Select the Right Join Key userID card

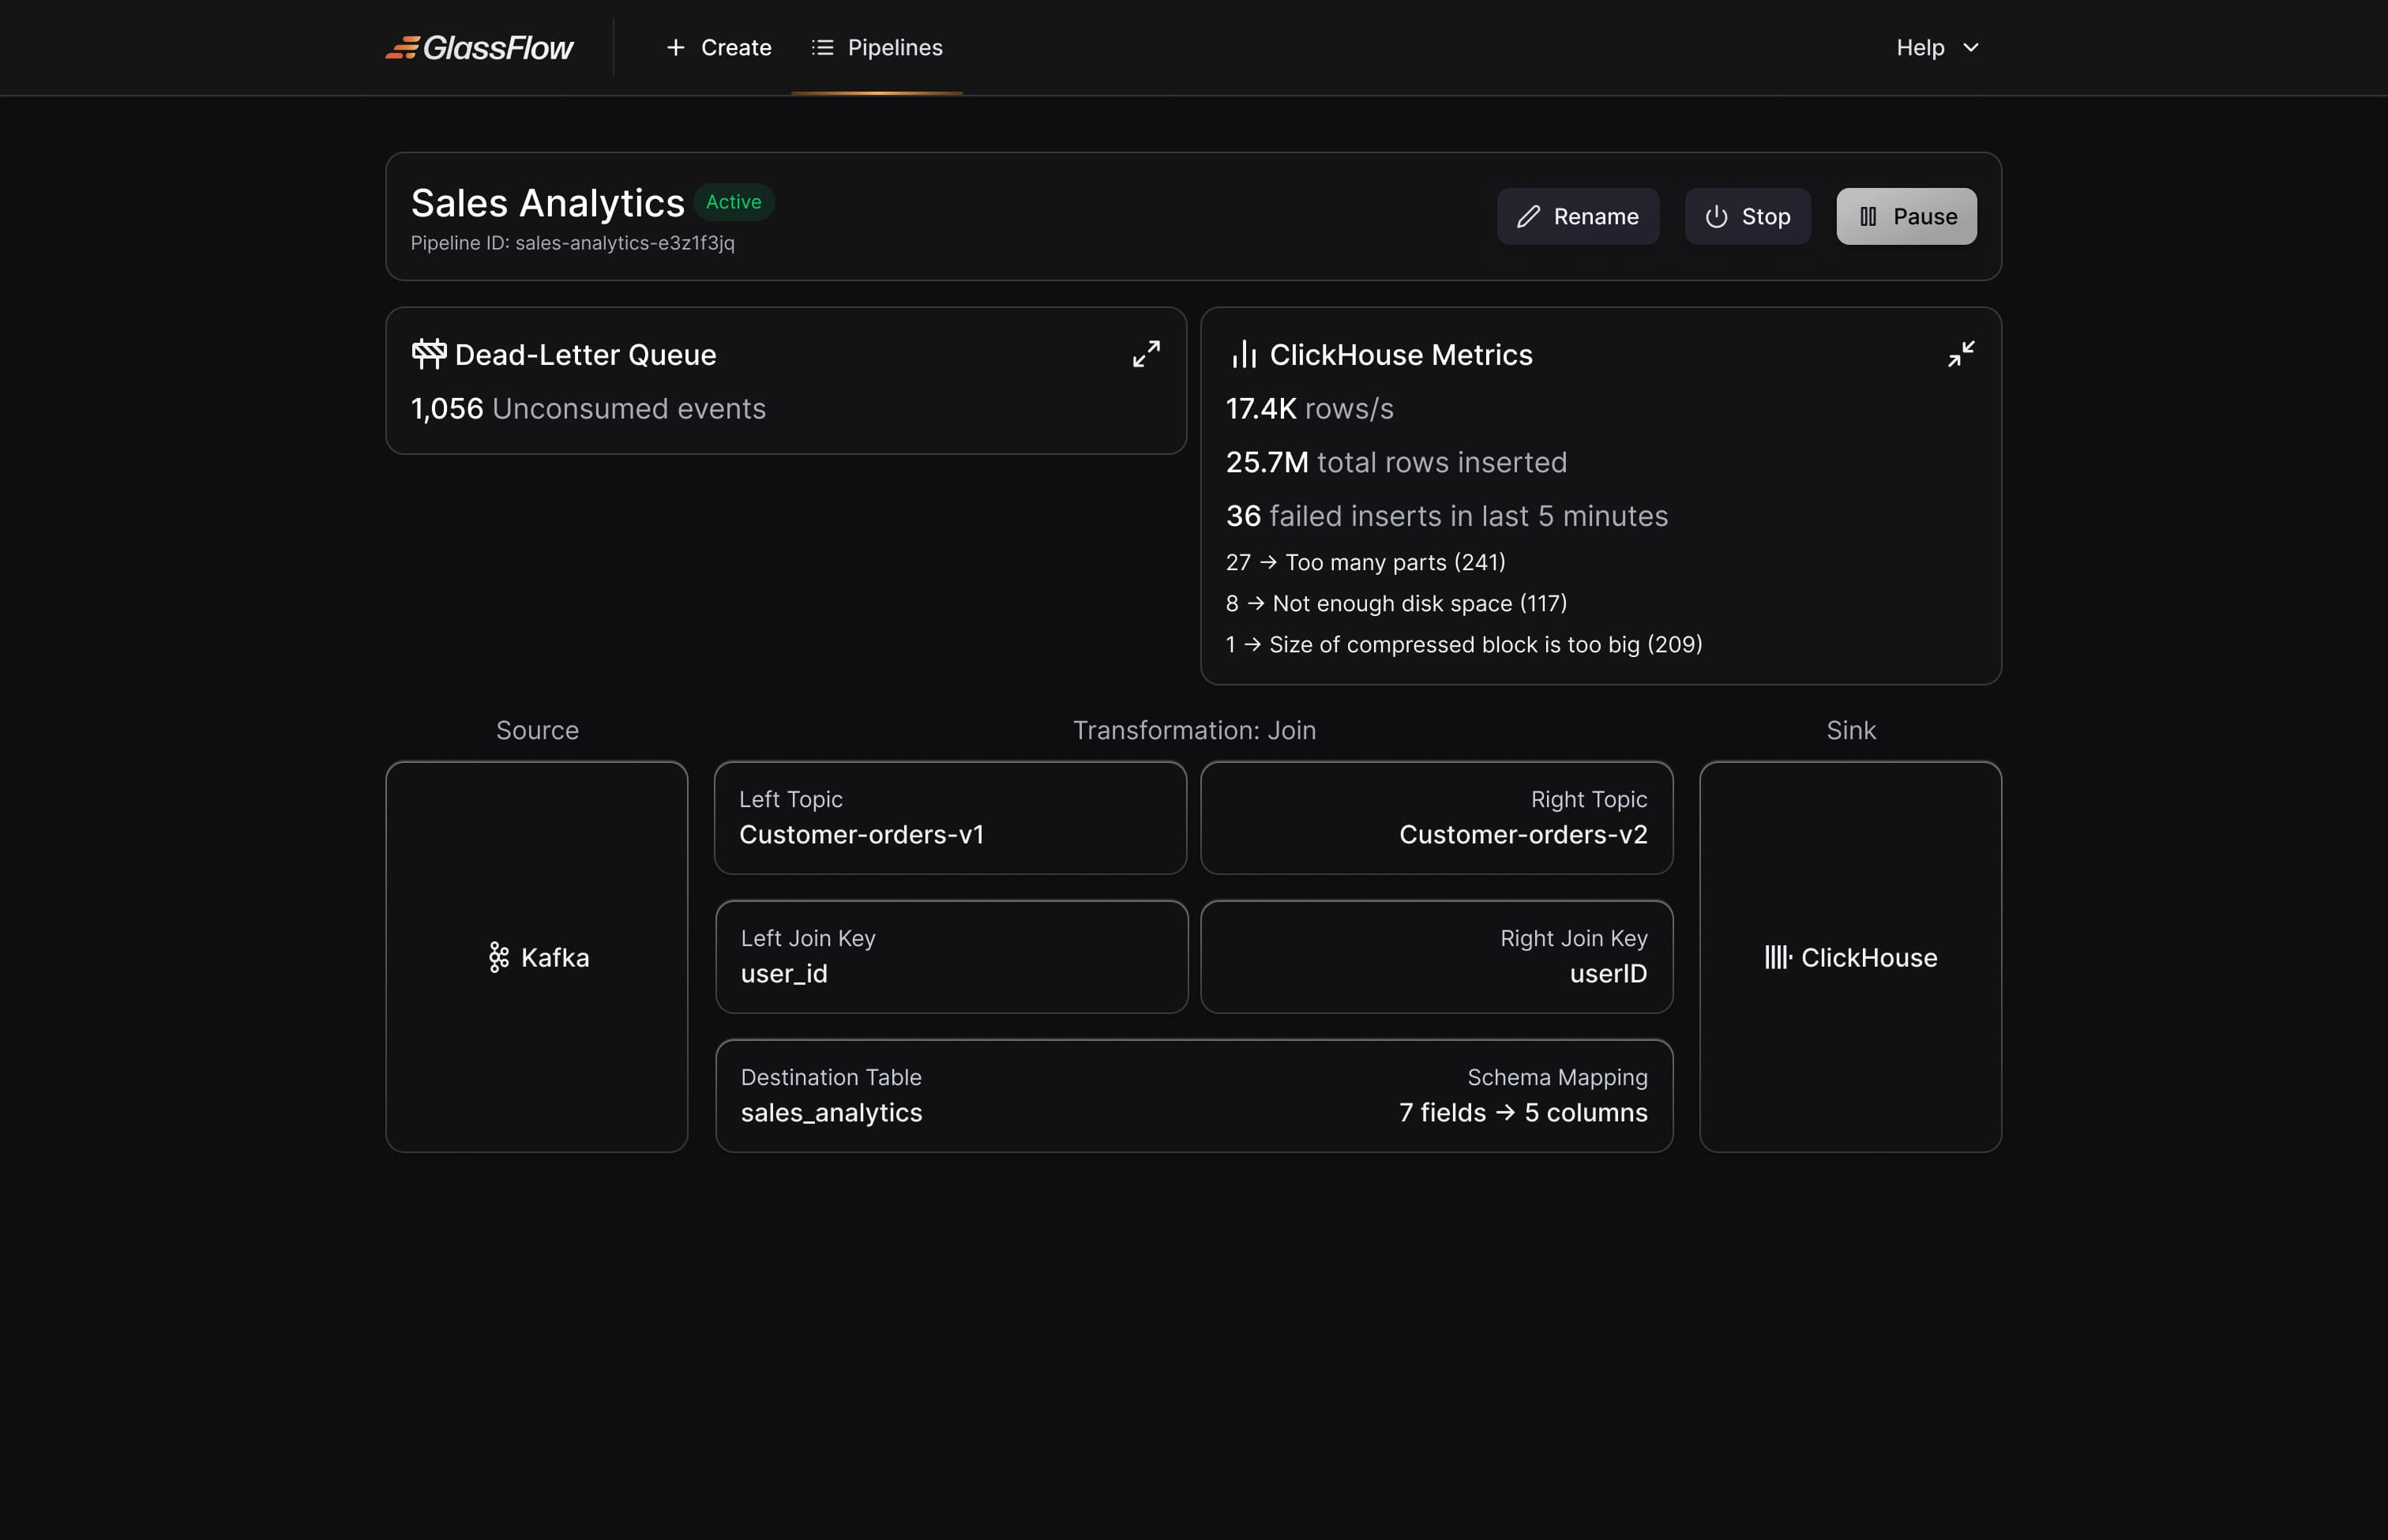point(1436,957)
